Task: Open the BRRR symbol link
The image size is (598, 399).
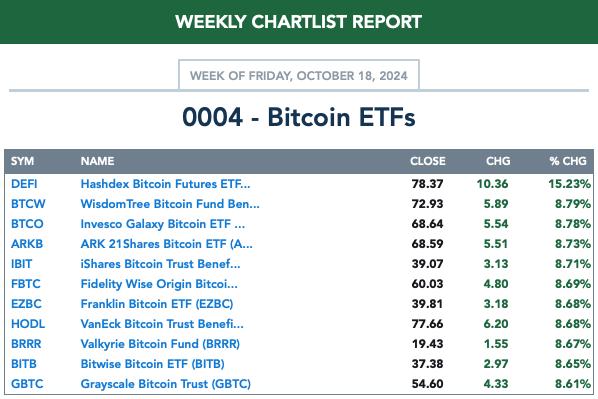Action: point(26,344)
